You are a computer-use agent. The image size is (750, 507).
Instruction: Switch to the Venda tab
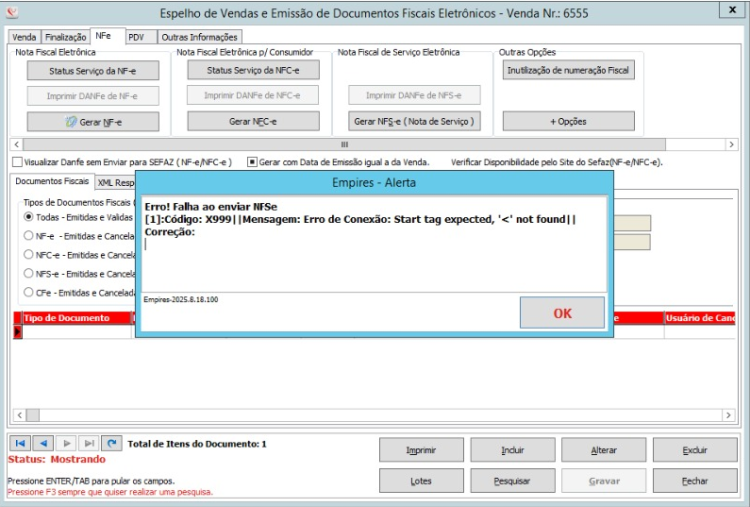click(x=24, y=37)
